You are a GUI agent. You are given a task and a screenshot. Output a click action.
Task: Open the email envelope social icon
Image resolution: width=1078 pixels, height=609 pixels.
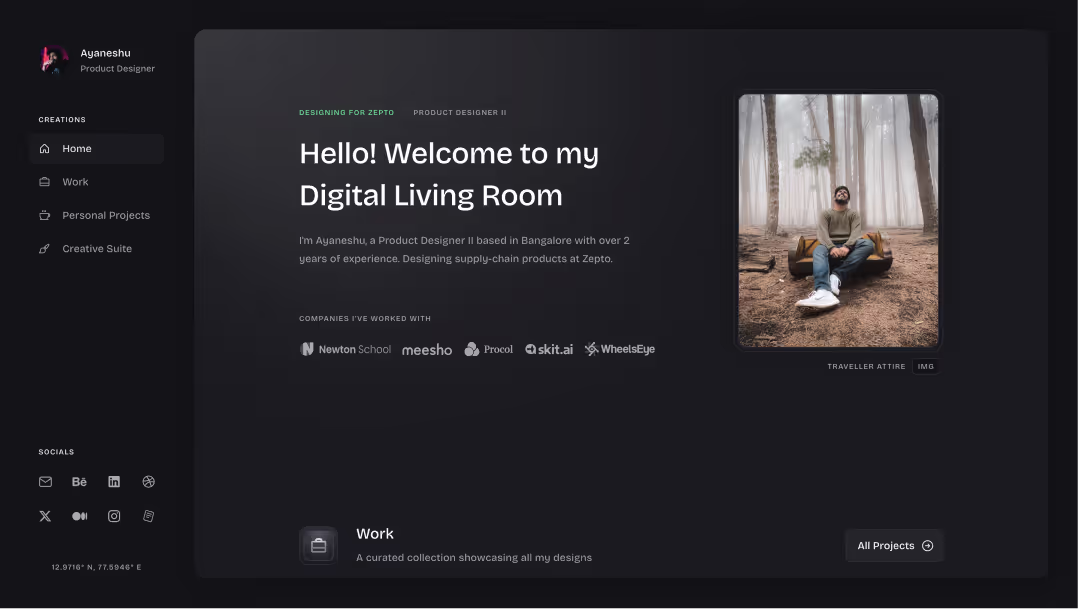[45, 482]
